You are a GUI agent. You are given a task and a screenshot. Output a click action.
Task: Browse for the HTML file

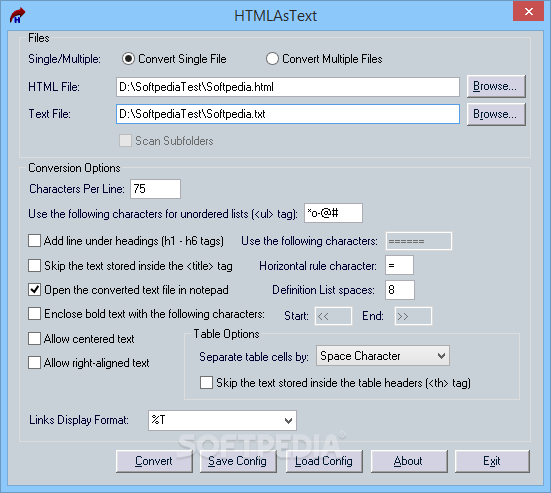click(x=496, y=86)
